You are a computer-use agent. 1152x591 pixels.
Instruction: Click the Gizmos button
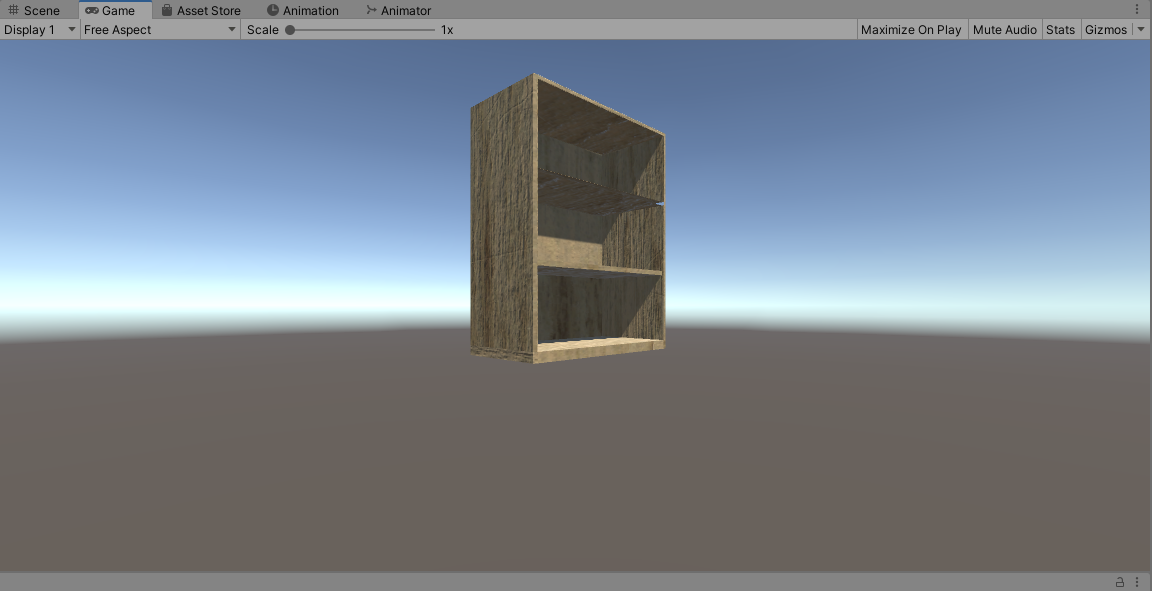[x=1106, y=29]
